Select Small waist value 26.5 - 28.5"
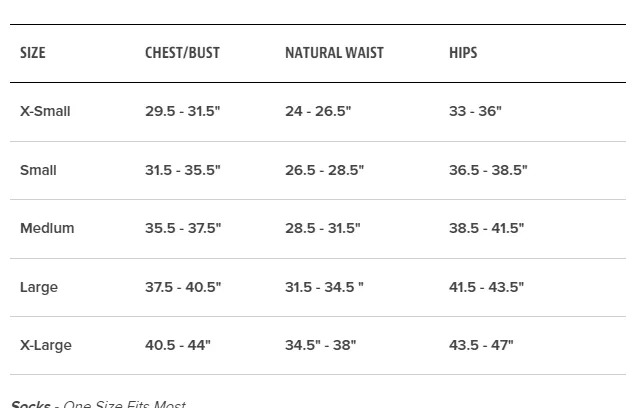The image size is (632, 408). [x=324, y=170]
